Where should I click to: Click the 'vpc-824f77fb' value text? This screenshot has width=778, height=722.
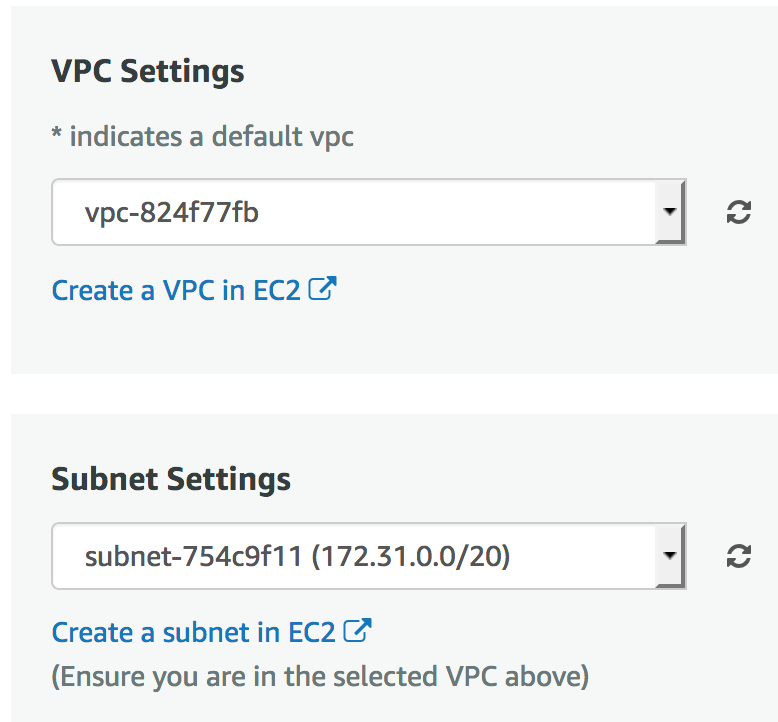tap(172, 212)
